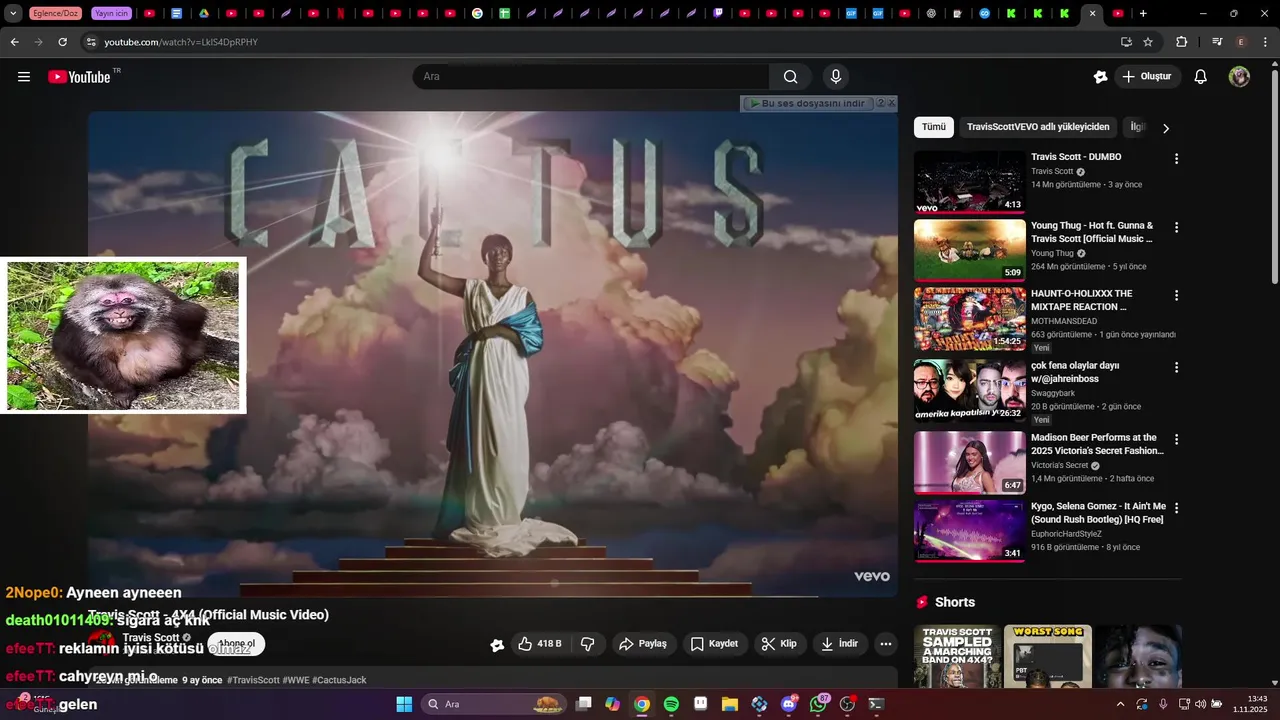The width and height of the screenshot is (1280, 720).
Task: Click the install/cast icon in address bar
Action: click(1126, 42)
